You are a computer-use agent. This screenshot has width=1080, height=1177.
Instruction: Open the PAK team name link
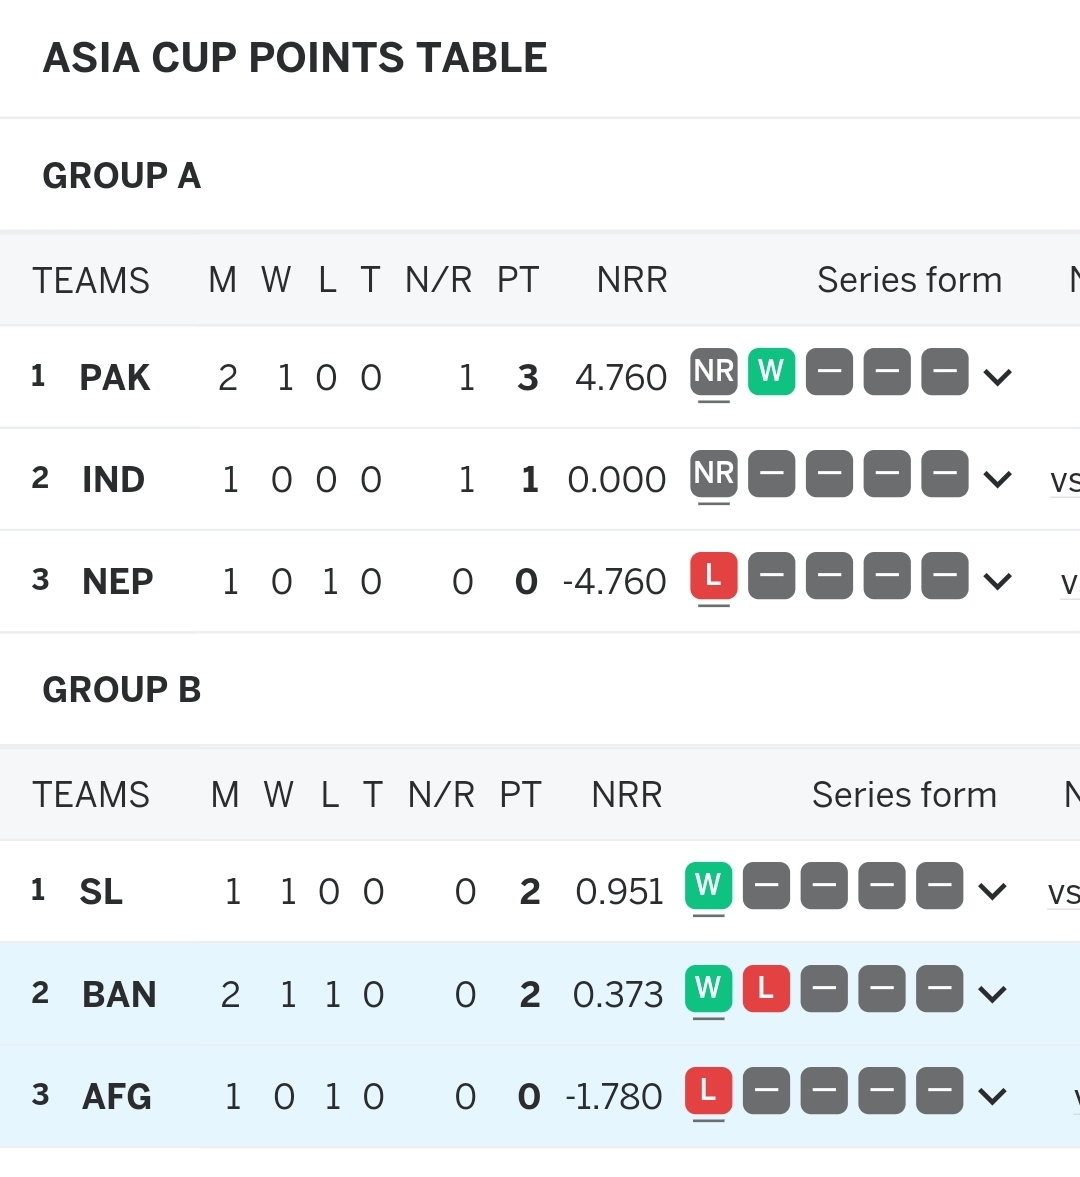tap(115, 377)
